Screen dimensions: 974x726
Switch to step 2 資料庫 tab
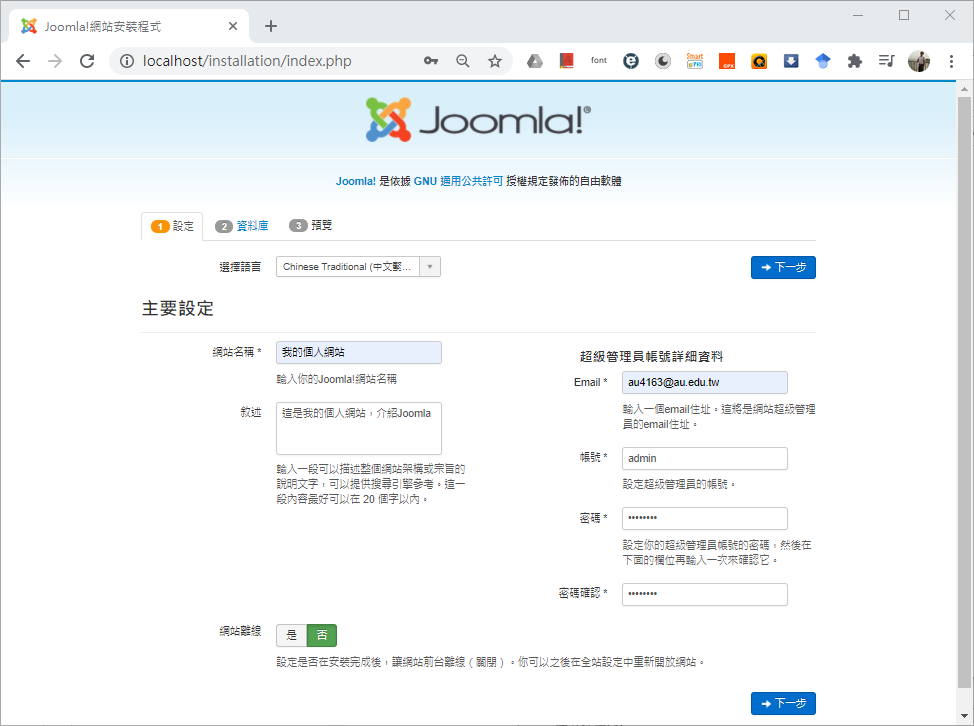tap(242, 226)
